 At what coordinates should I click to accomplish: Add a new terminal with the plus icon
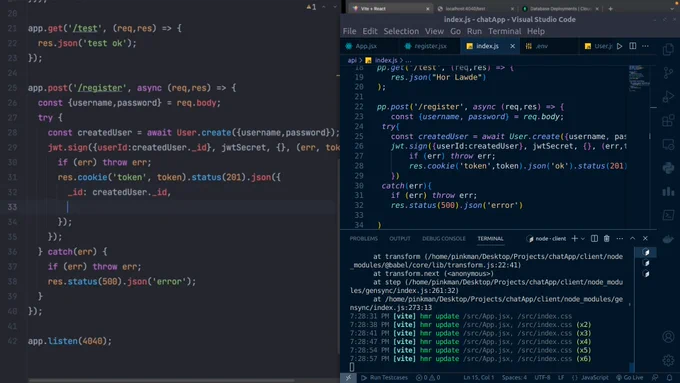coord(575,239)
